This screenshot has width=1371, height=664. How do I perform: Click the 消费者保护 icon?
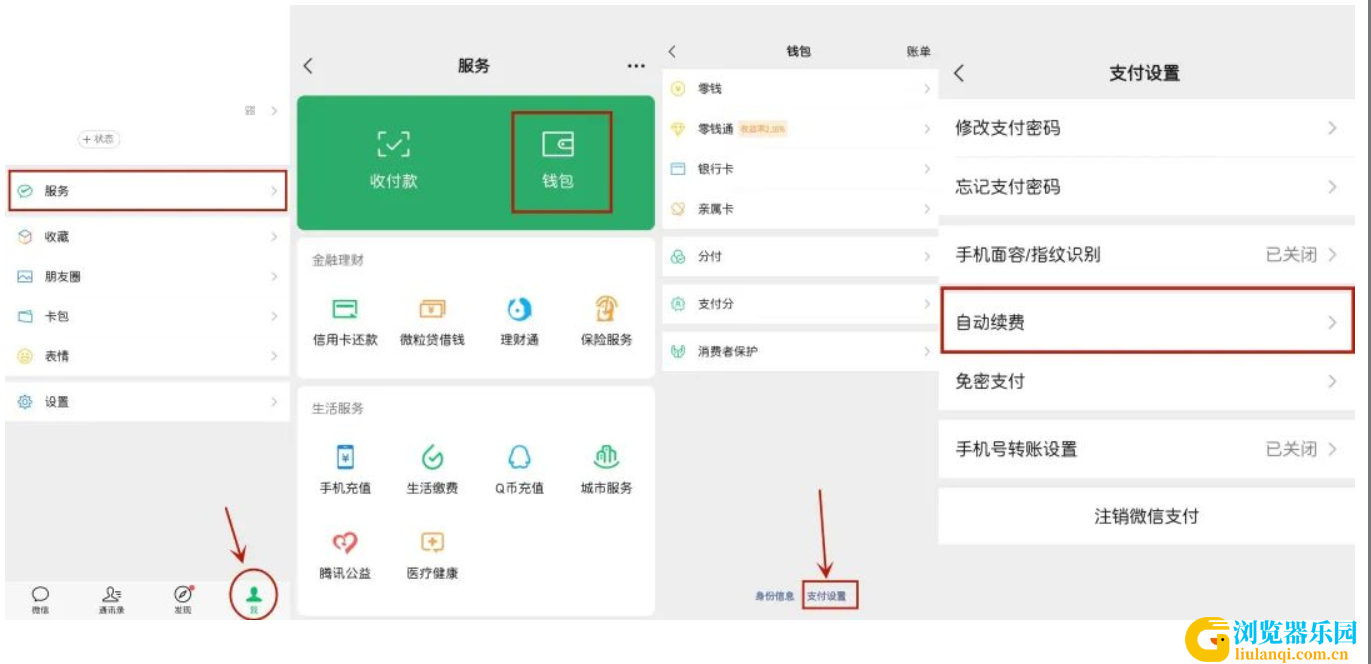pyautogui.click(x=678, y=352)
